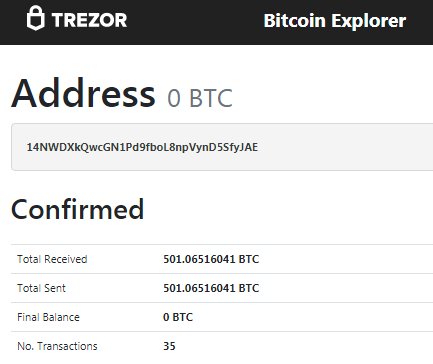This screenshot has width=433, height=364.
Task: Click the Total Sent table row
Action: (x=222, y=288)
